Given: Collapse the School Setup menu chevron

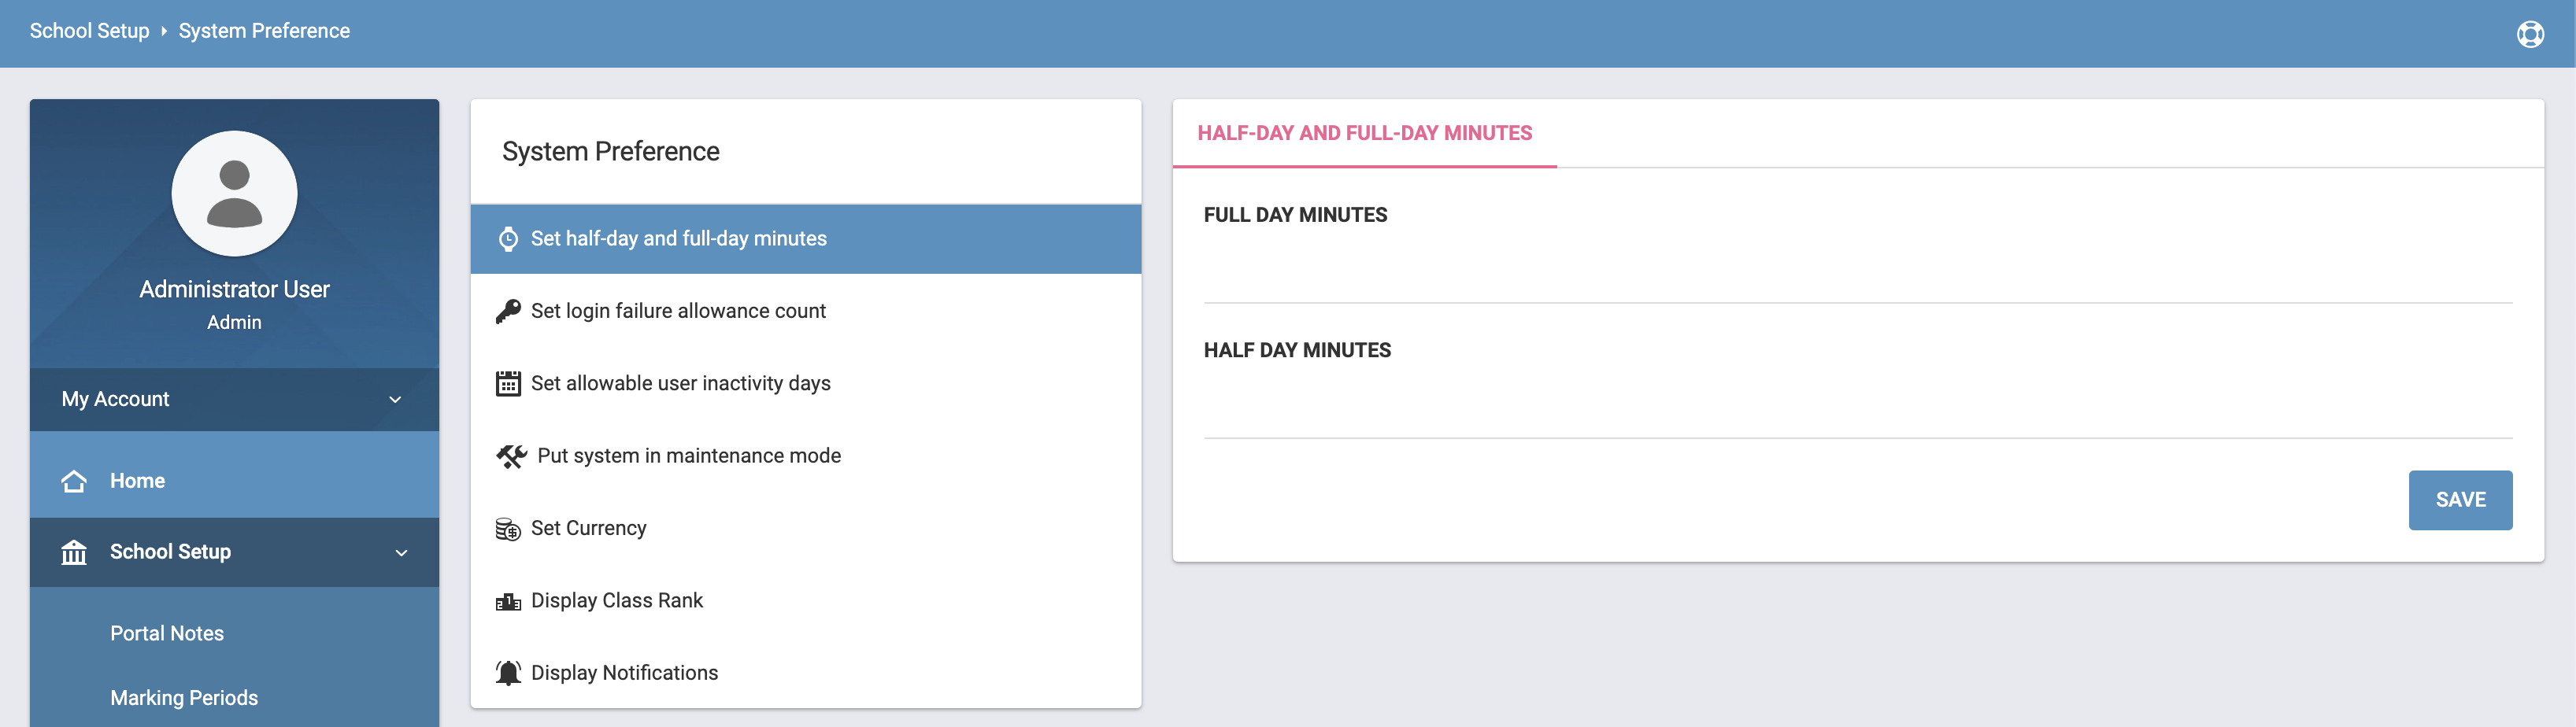Looking at the screenshot, I should [401, 553].
